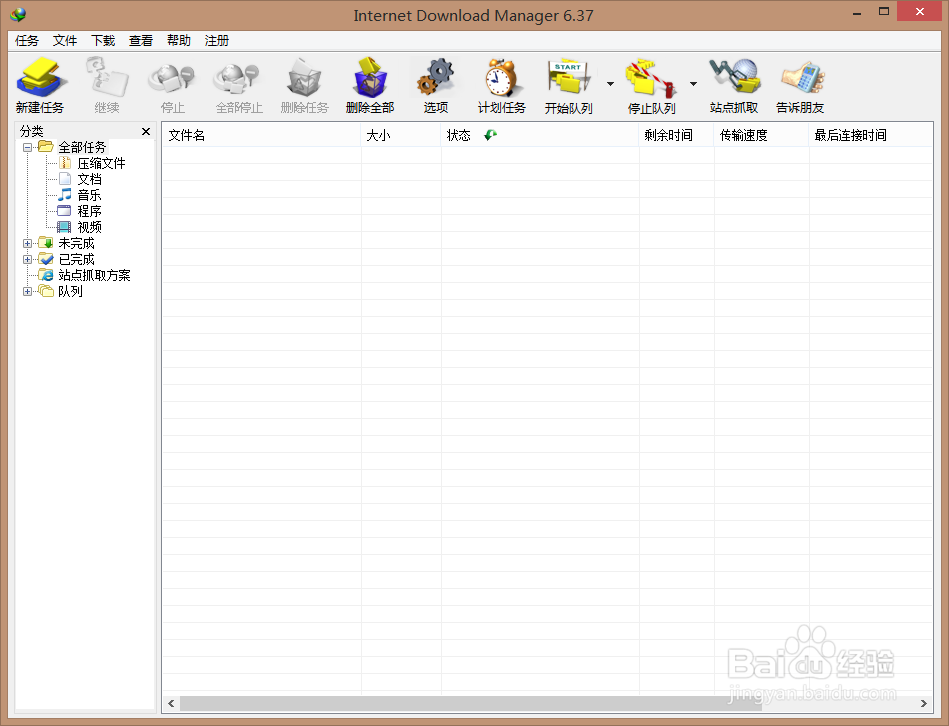
Task: Minimize the Internet Download Manager window
Action: tap(856, 13)
